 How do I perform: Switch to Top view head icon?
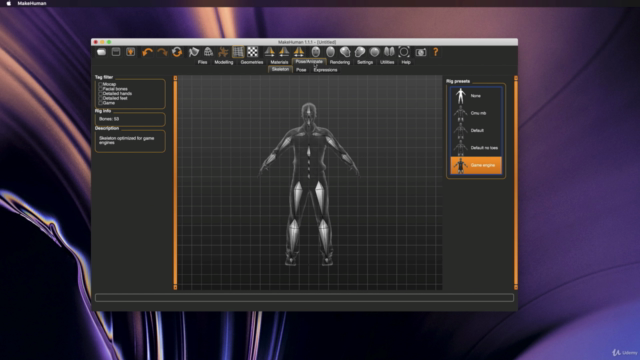pyautogui.click(x=374, y=52)
